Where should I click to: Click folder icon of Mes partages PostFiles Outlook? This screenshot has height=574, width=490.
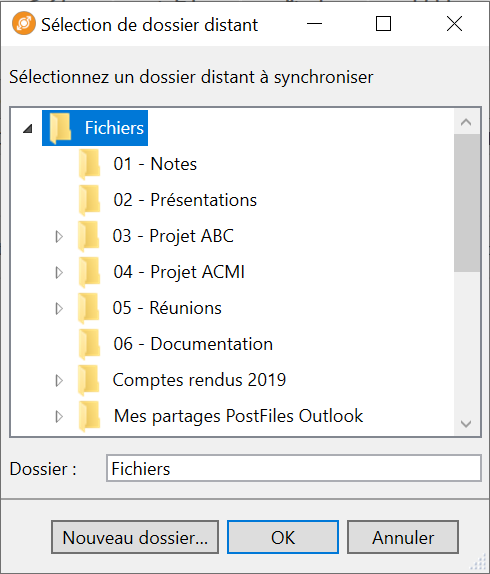click(89, 416)
